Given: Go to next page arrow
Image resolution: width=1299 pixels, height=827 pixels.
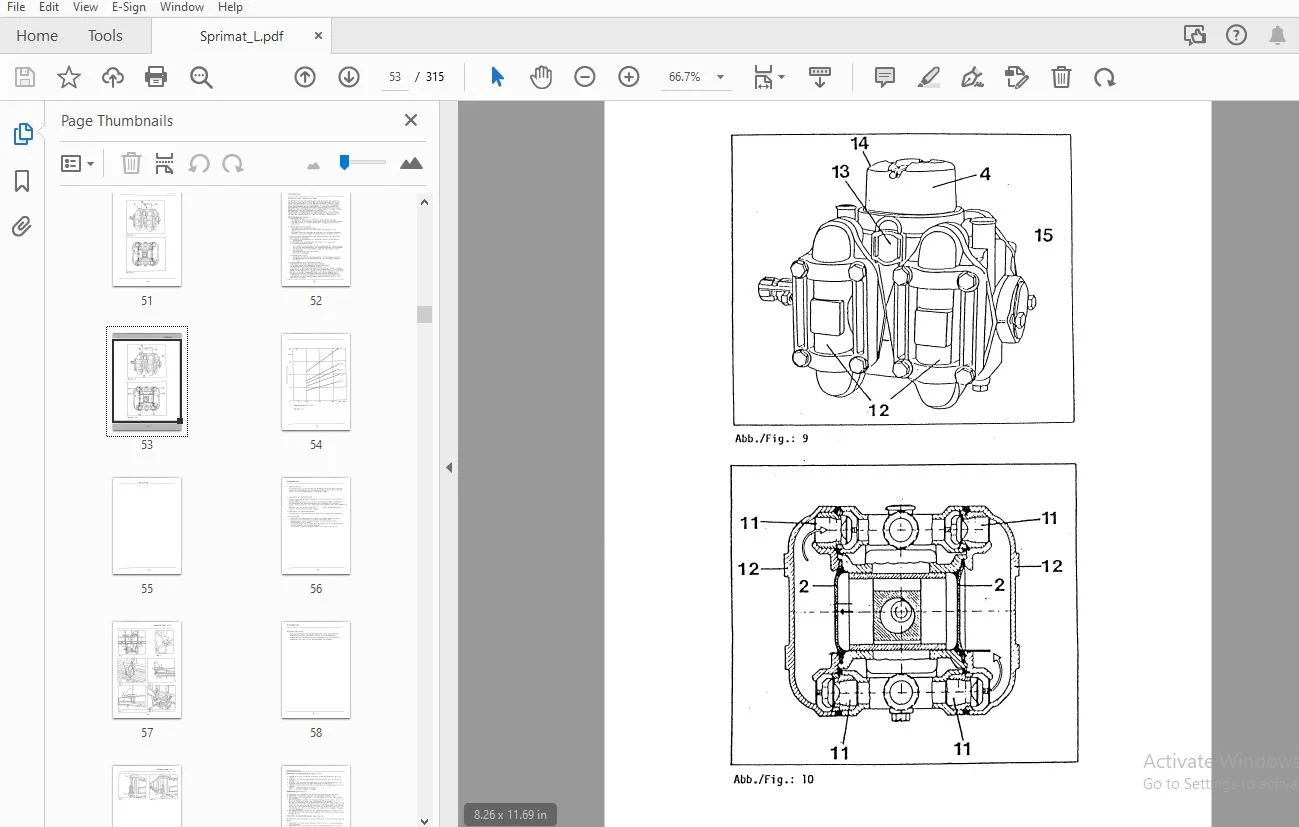Looking at the screenshot, I should (x=349, y=77).
